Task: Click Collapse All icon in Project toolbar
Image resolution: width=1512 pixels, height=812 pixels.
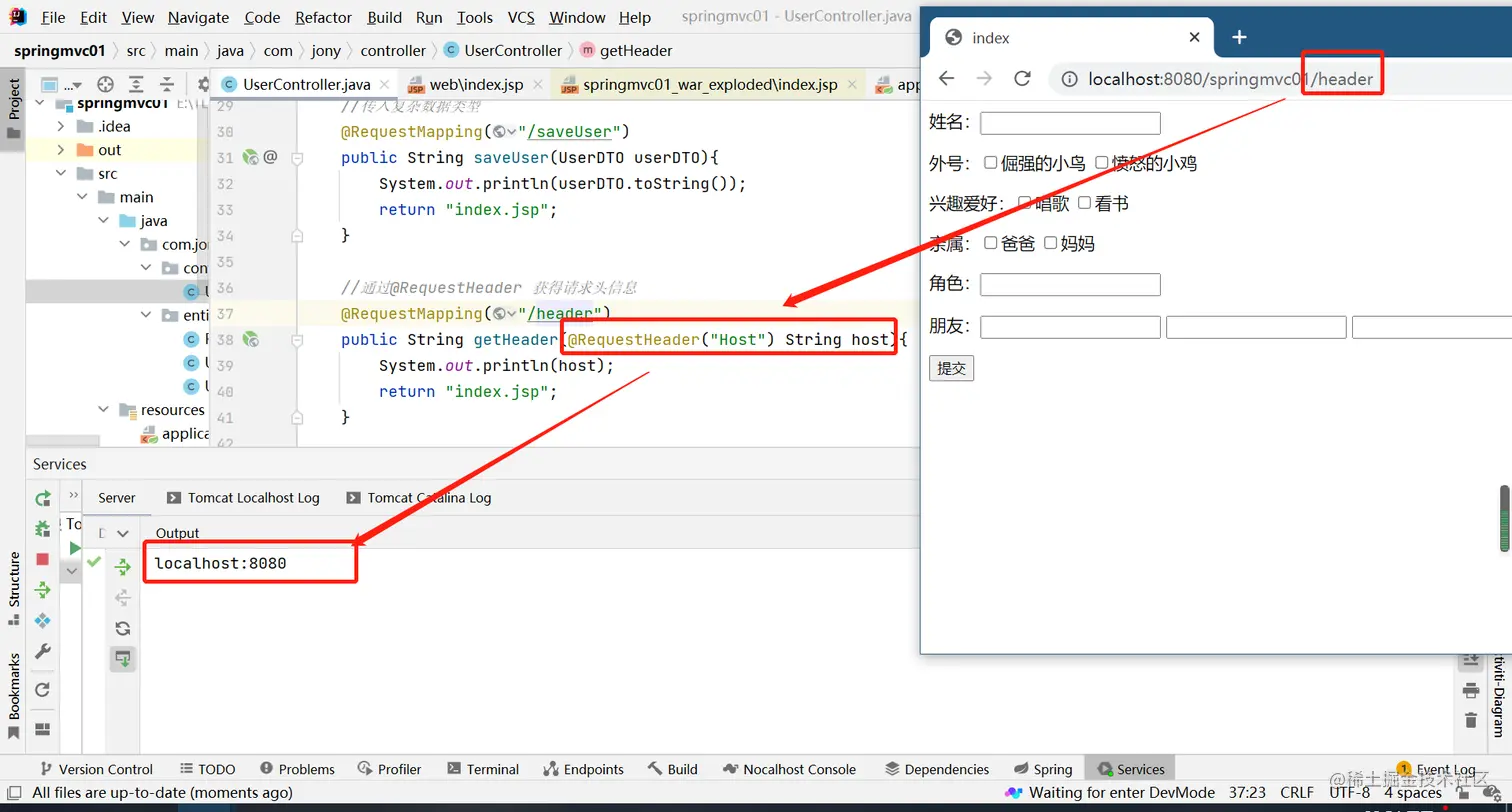Action: pos(167,85)
